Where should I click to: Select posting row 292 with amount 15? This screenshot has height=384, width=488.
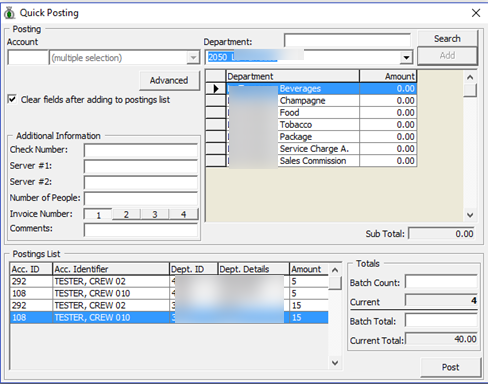point(169,305)
